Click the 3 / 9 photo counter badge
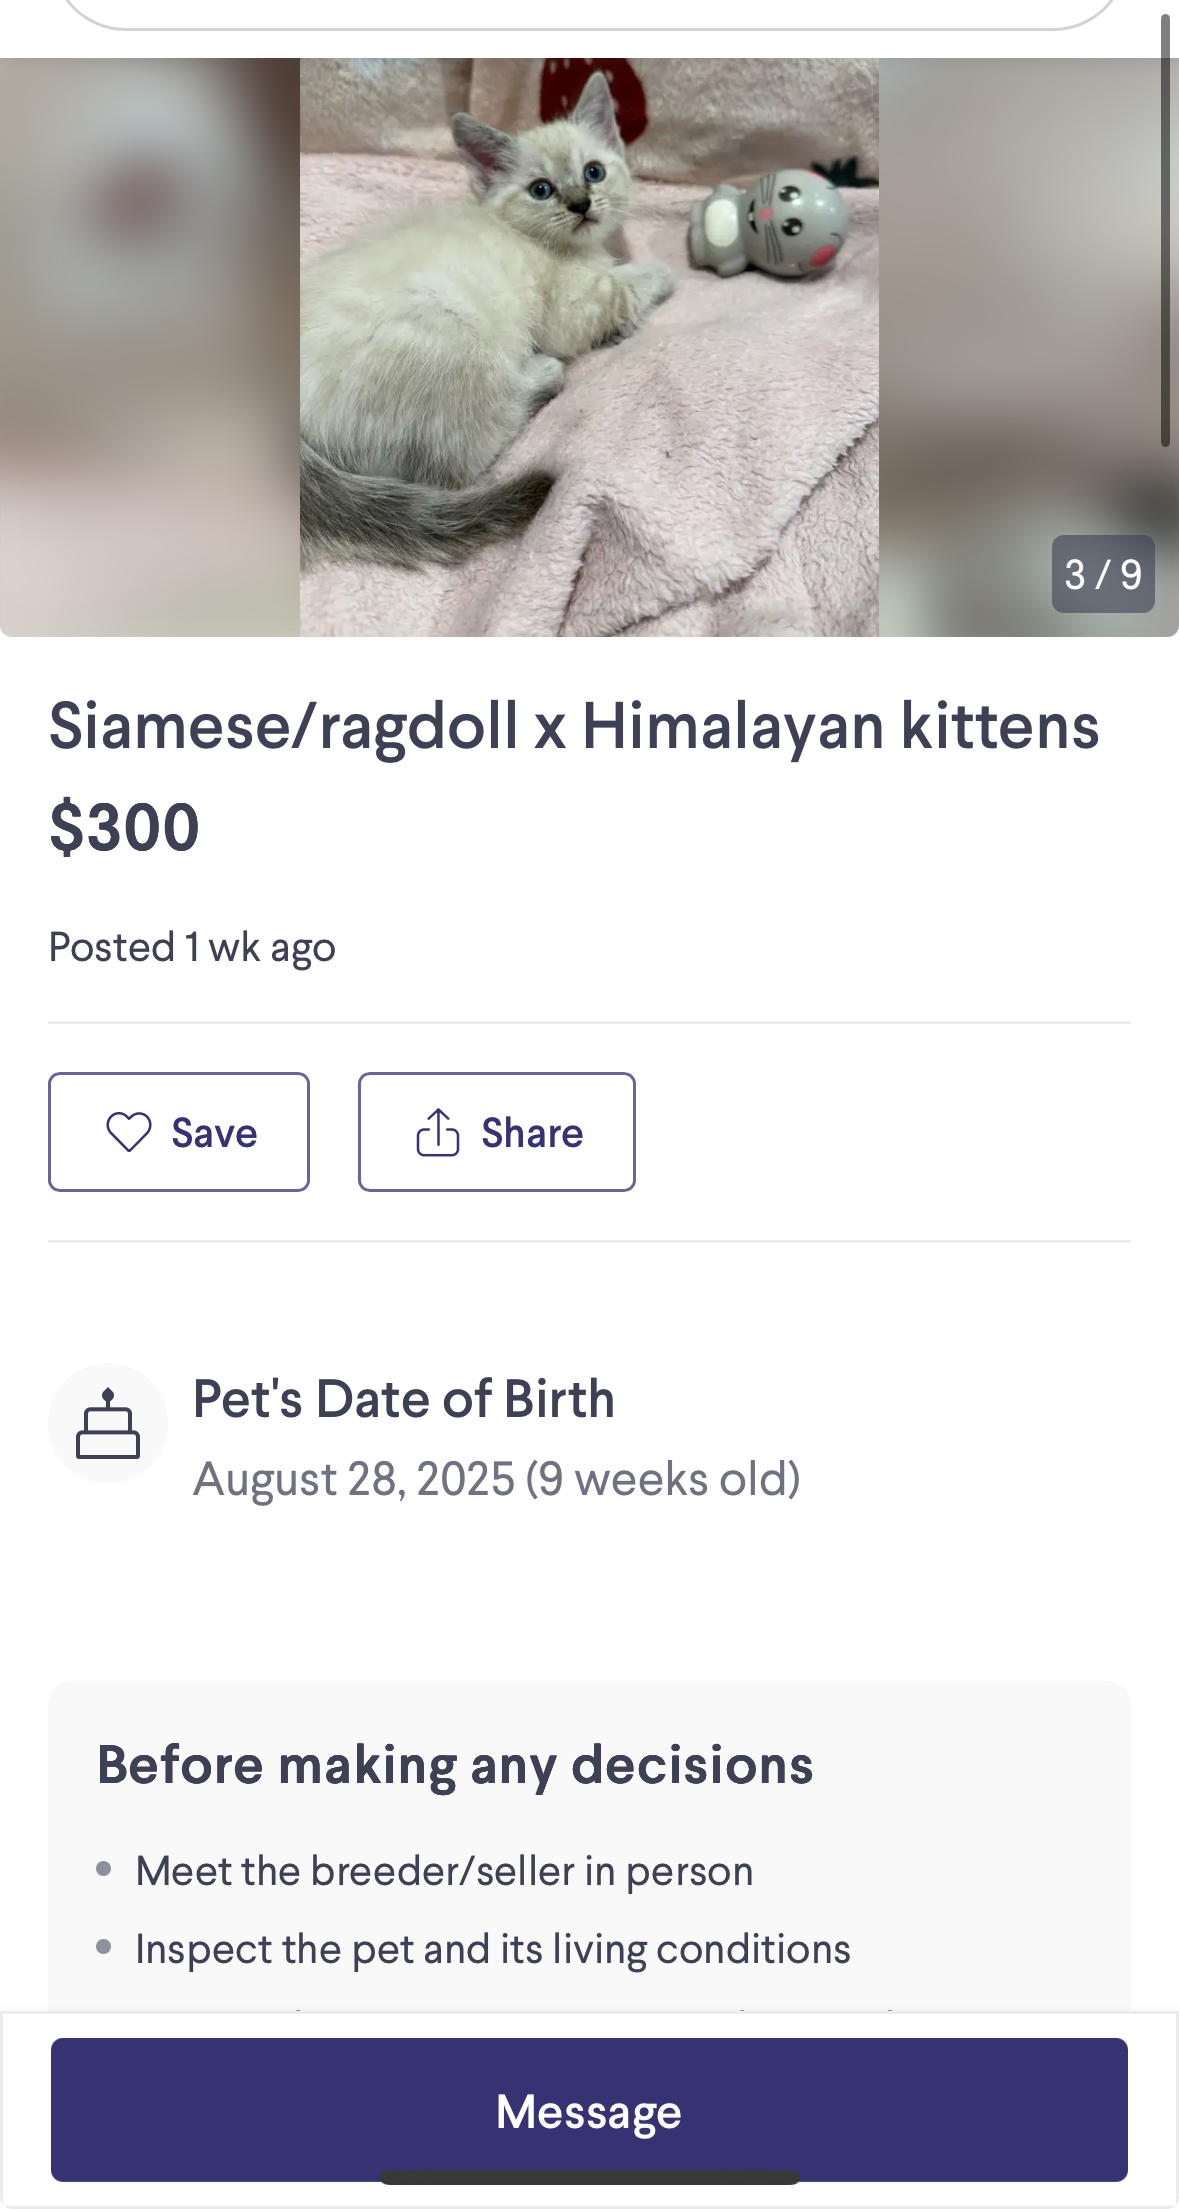Image resolution: width=1179 pixels, height=2209 pixels. point(1103,574)
